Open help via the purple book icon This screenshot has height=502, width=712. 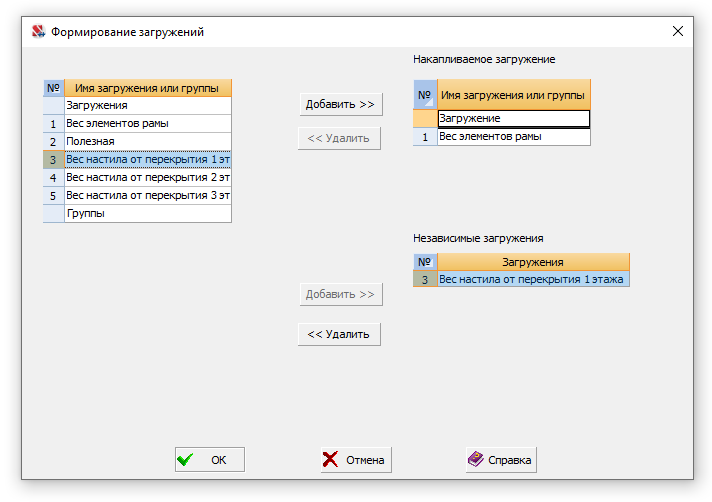(475, 459)
